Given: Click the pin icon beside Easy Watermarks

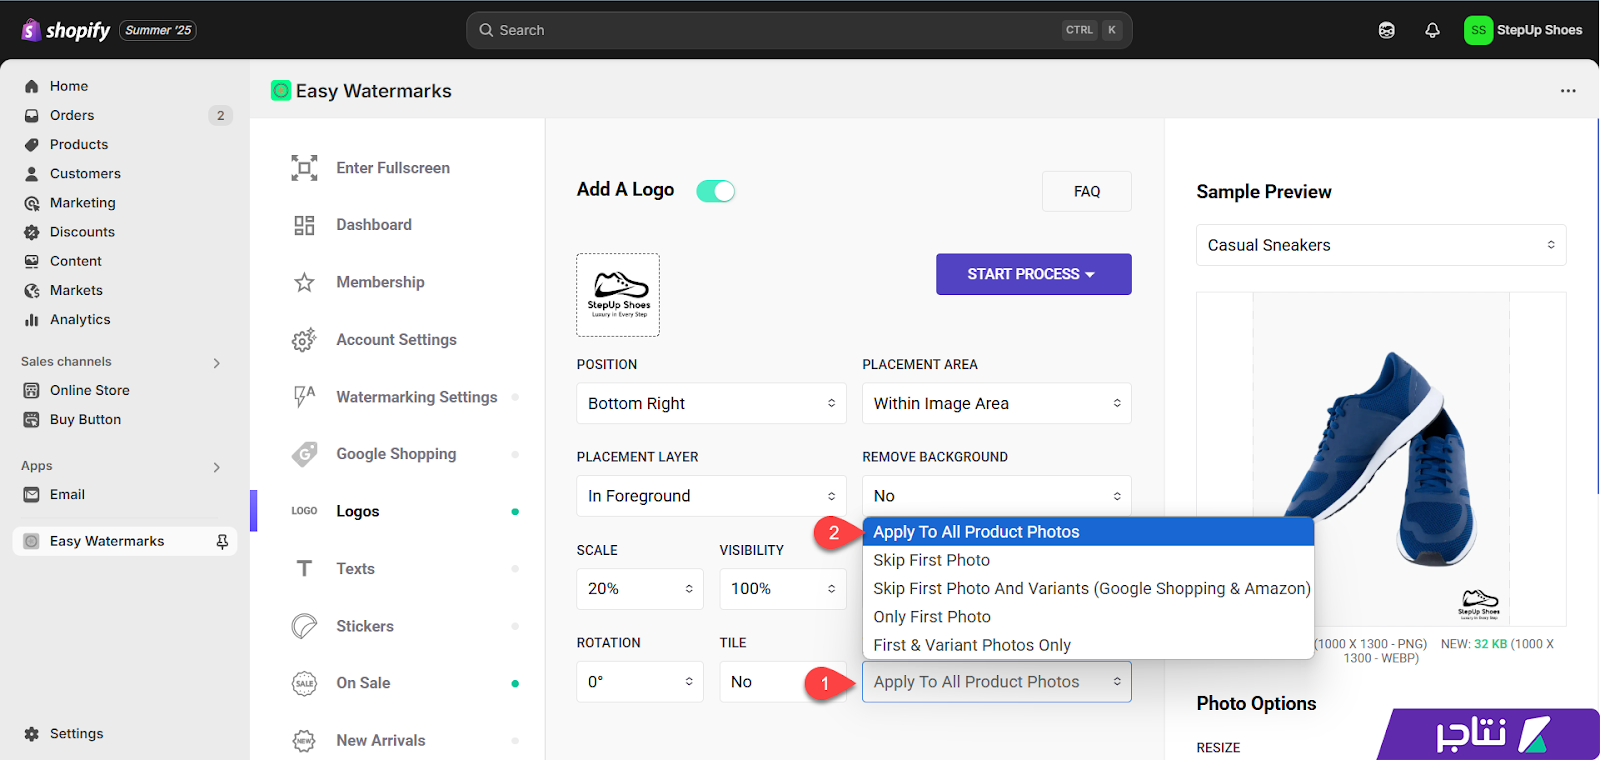Looking at the screenshot, I should [x=222, y=541].
